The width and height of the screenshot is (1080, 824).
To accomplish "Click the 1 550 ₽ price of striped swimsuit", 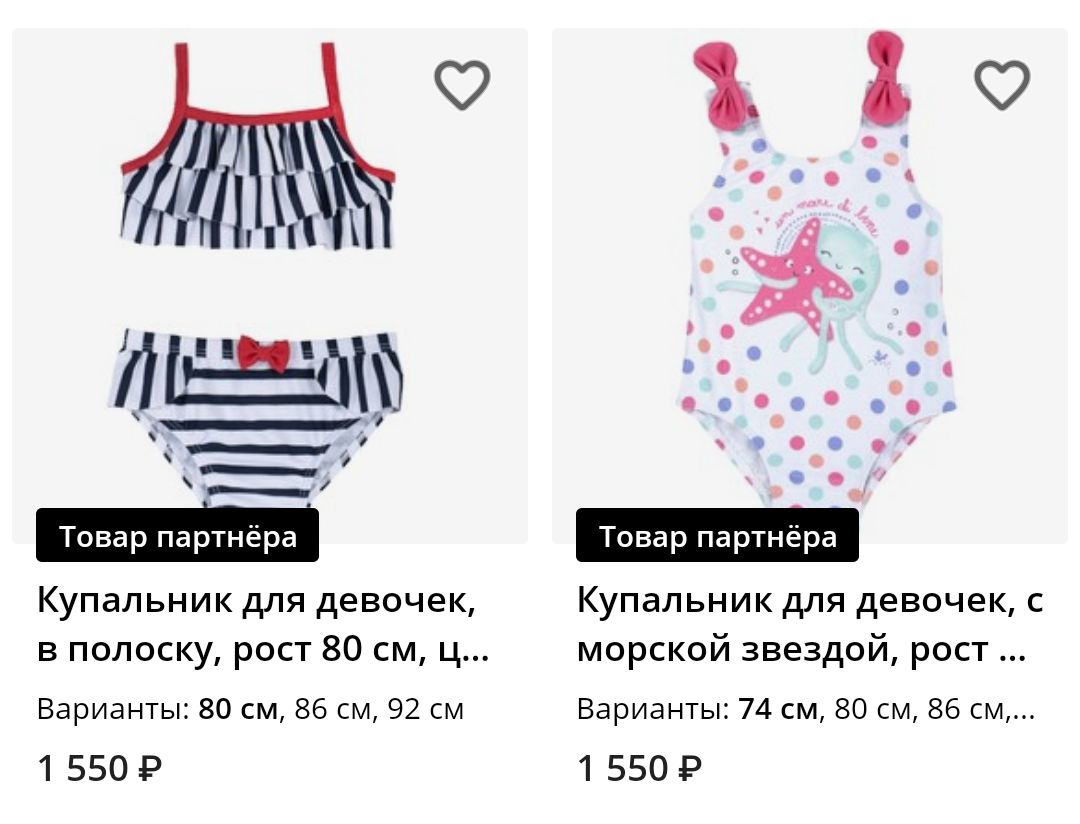I will pyautogui.click(x=100, y=768).
